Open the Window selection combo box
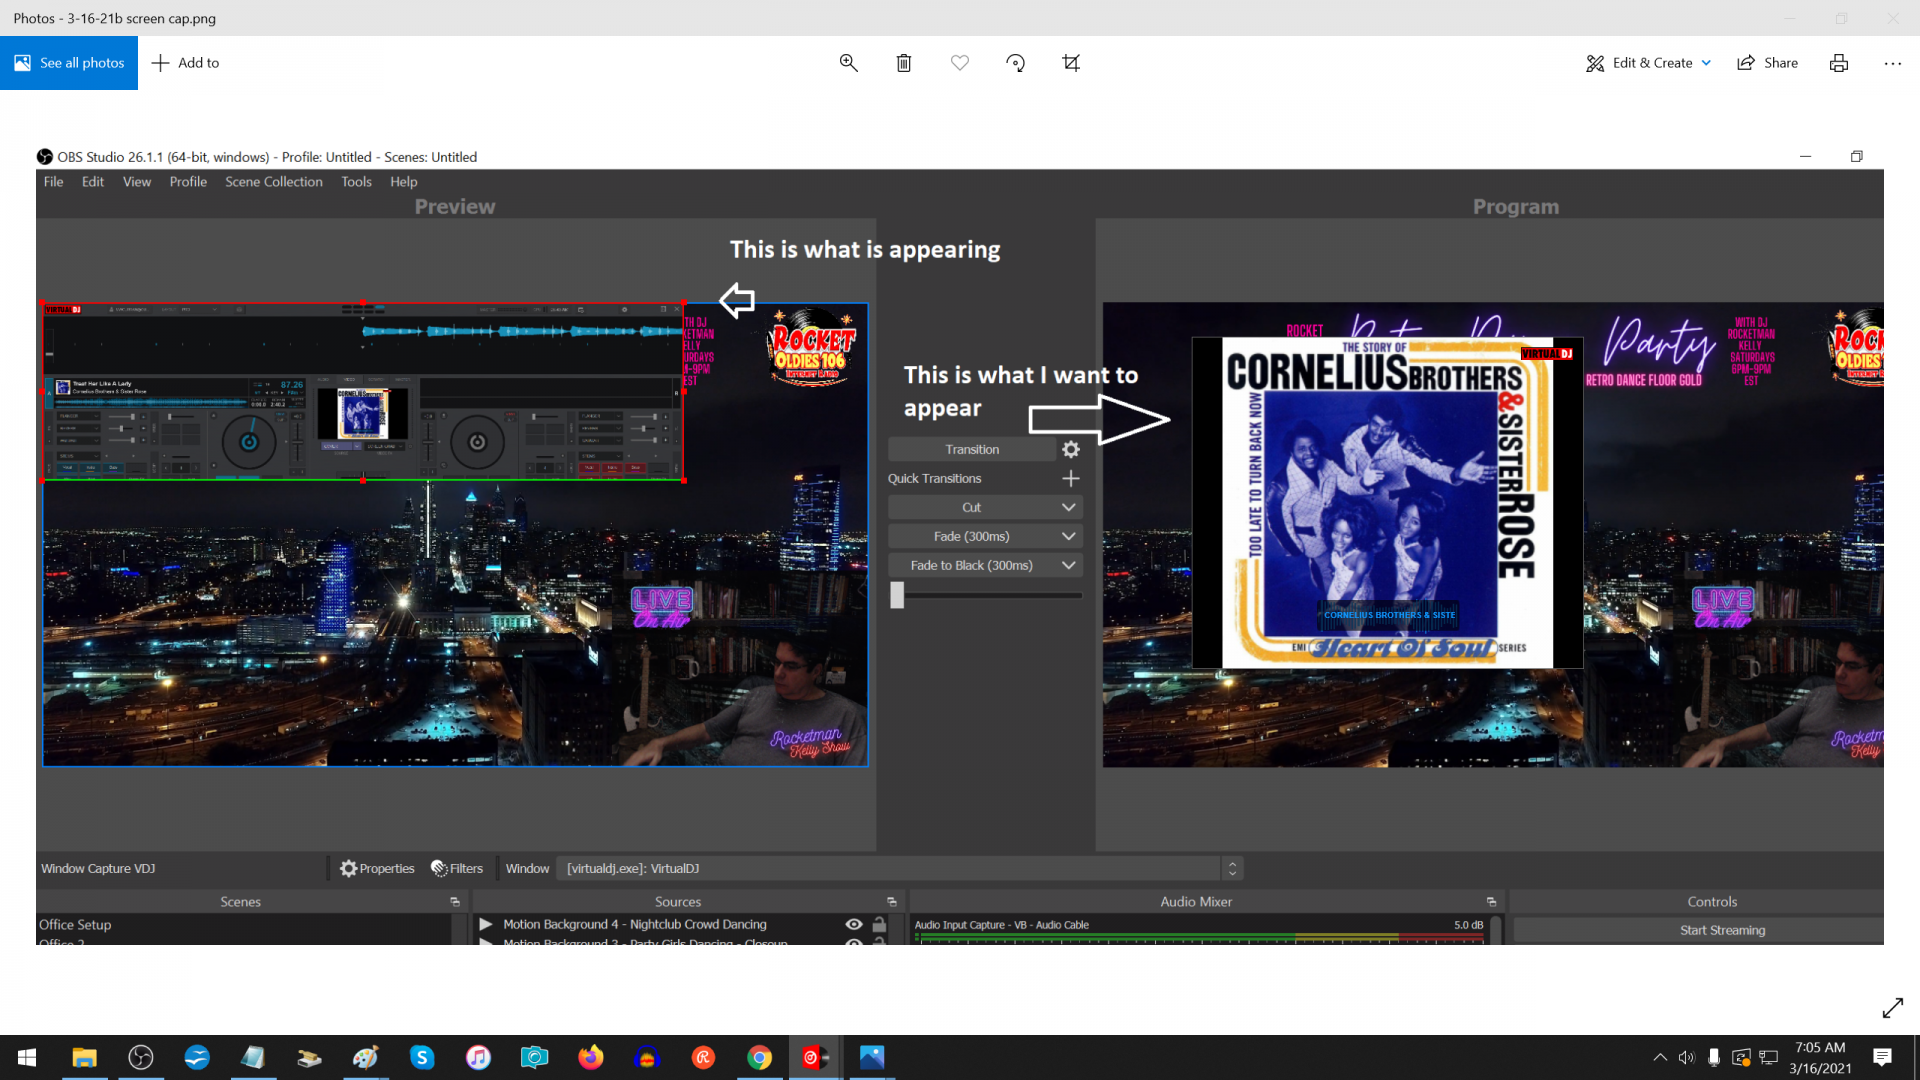Image resolution: width=1920 pixels, height=1080 pixels. (x=890, y=869)
